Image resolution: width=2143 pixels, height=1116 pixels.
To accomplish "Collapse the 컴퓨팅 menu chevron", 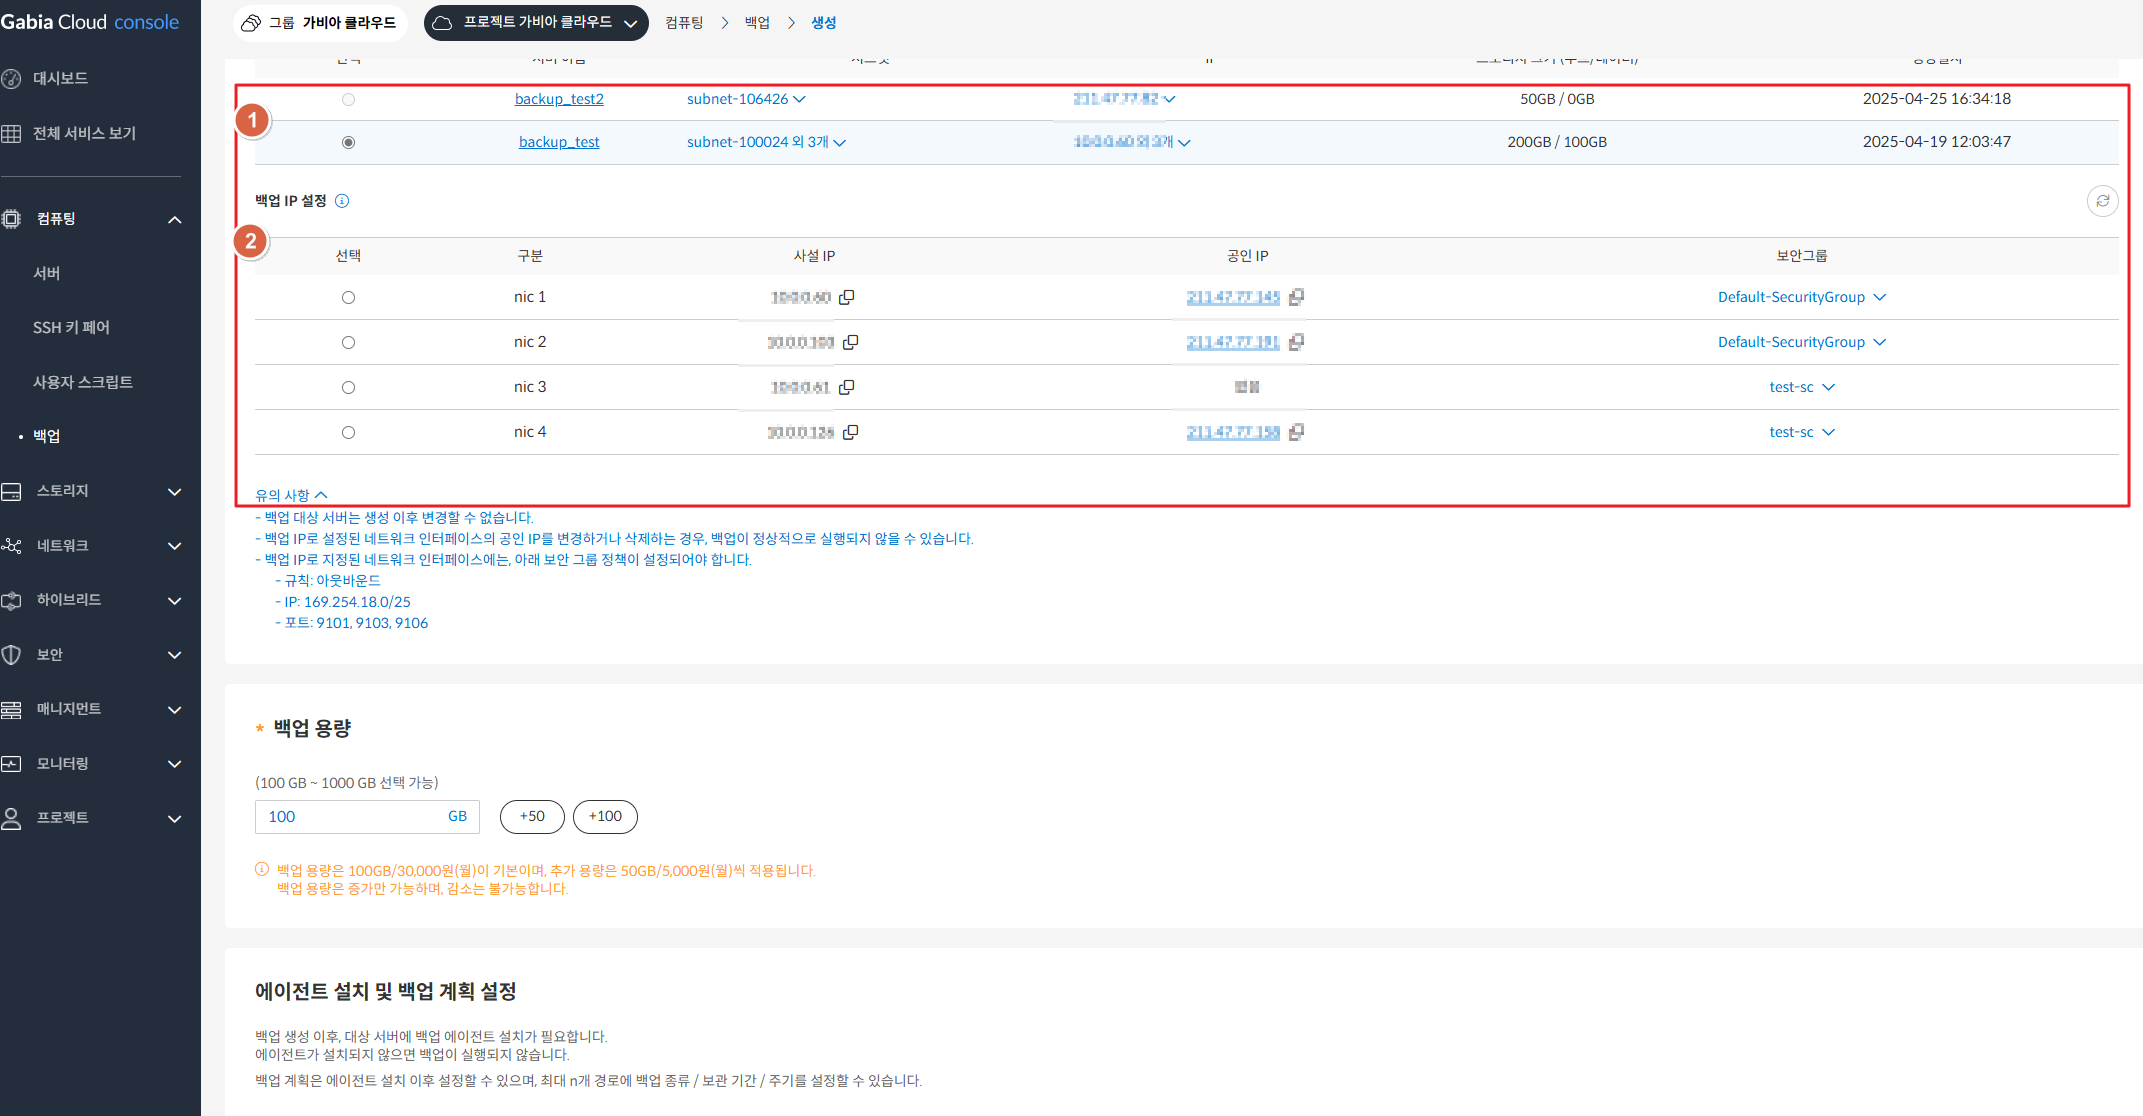I will (x=175, y=219).
